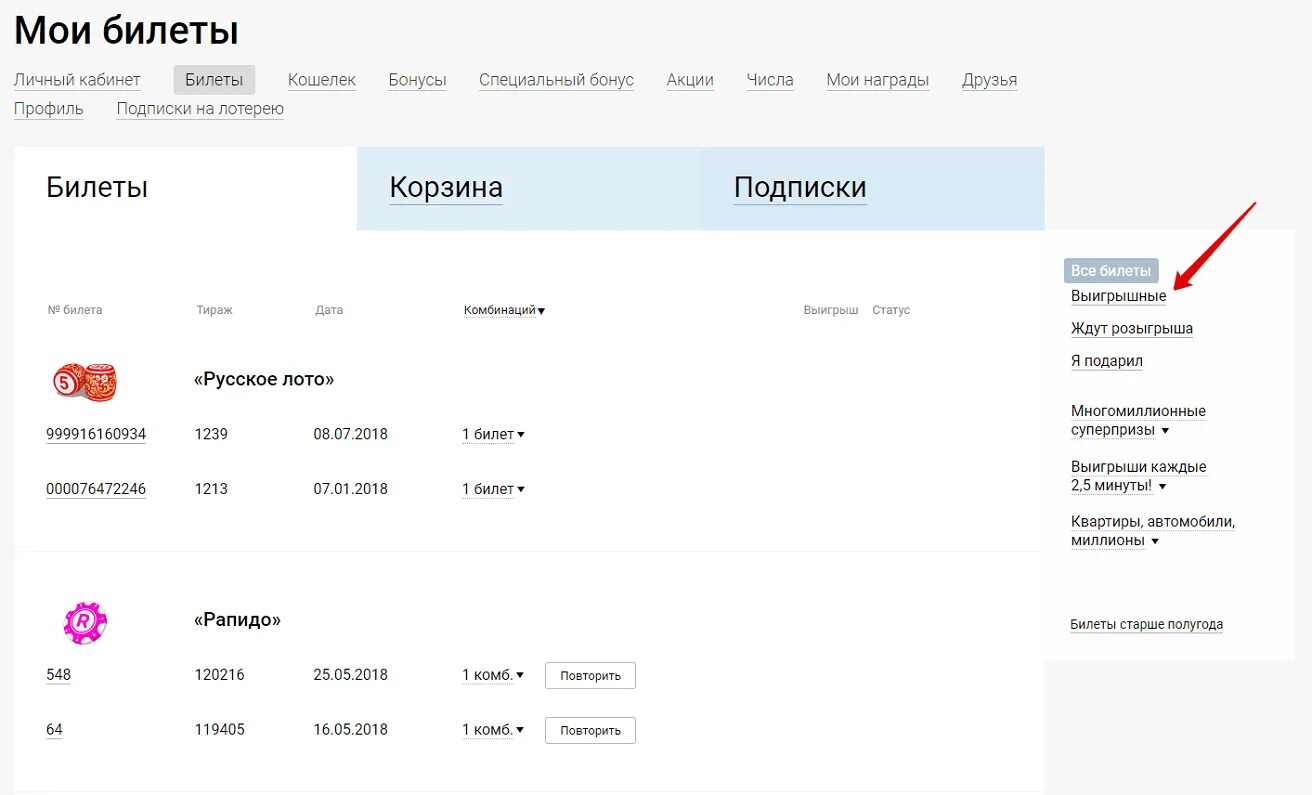Image resolution: width=1312 pixels, height=795 pixels.
Task: Switch to the Корзина tab
Action: point(528,188)
